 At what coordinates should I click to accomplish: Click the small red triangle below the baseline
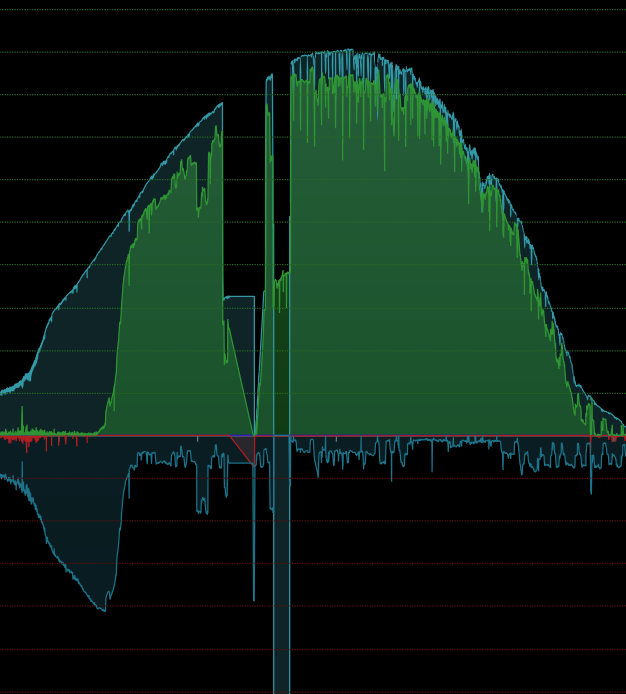(246, 447)
